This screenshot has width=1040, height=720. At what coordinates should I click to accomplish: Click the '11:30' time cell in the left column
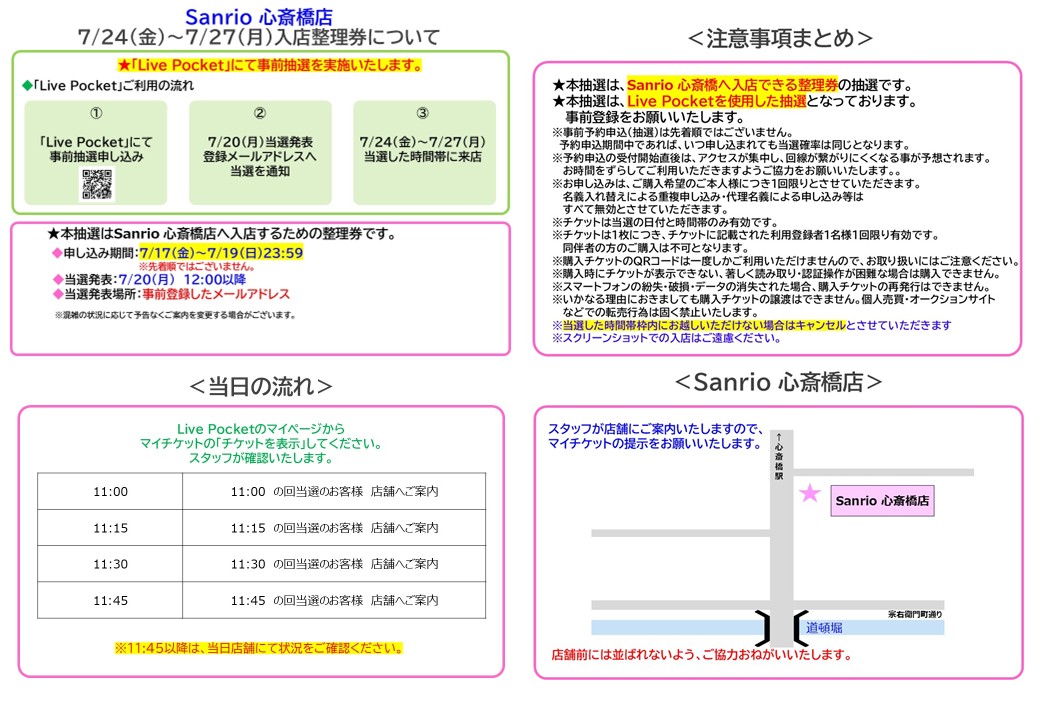pyautogui.click(x=110, y=564)
